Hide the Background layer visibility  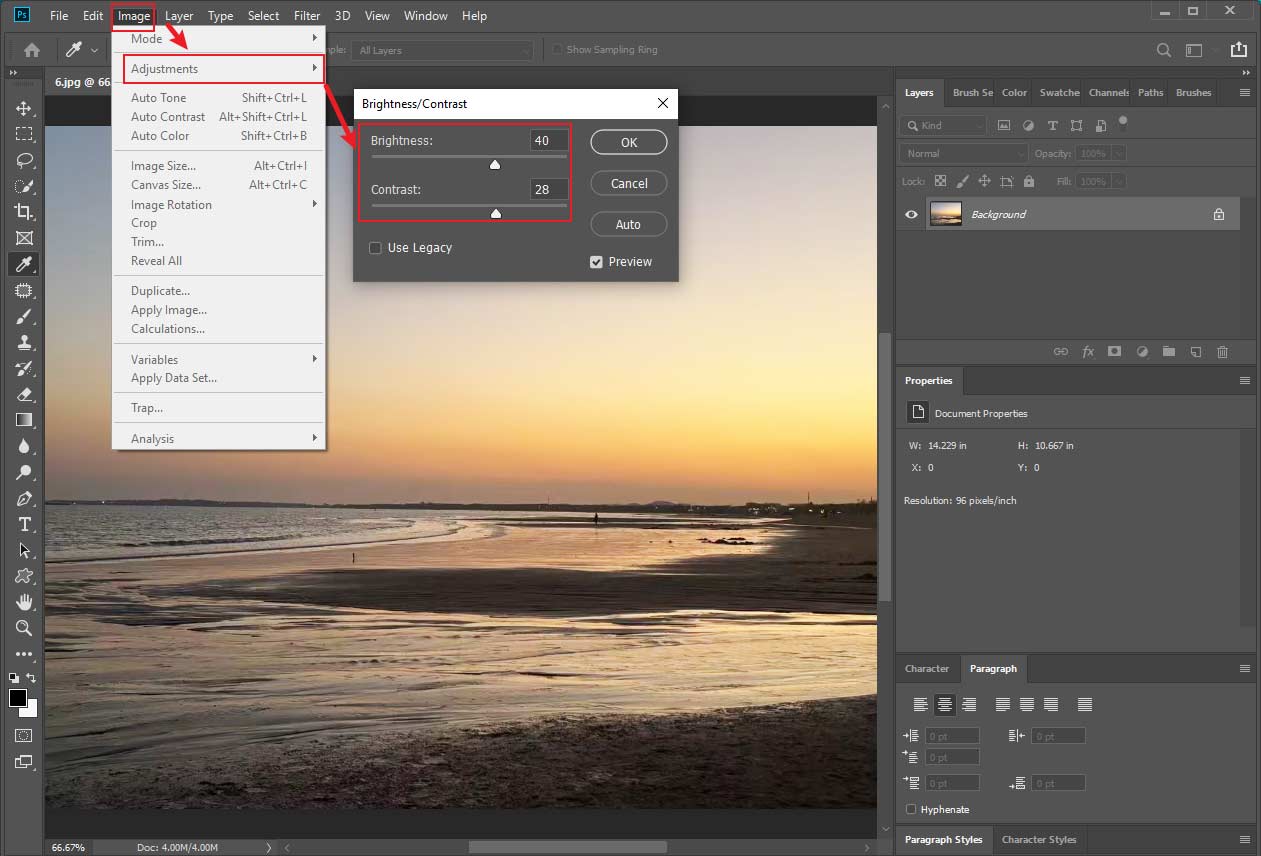pos(910,213)
